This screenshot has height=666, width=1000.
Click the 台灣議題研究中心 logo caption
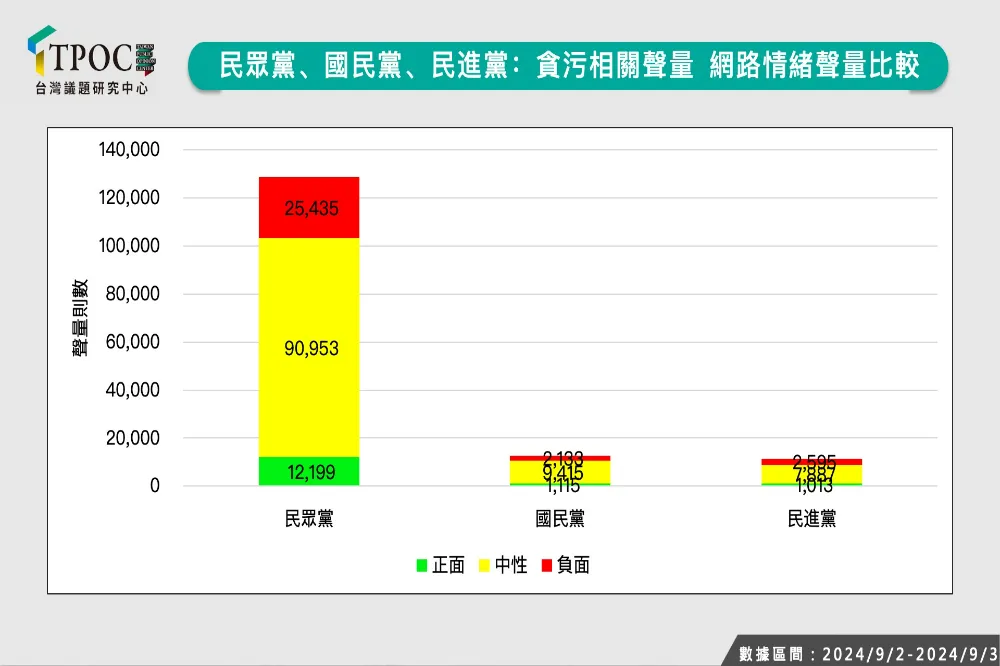(91, 89)
